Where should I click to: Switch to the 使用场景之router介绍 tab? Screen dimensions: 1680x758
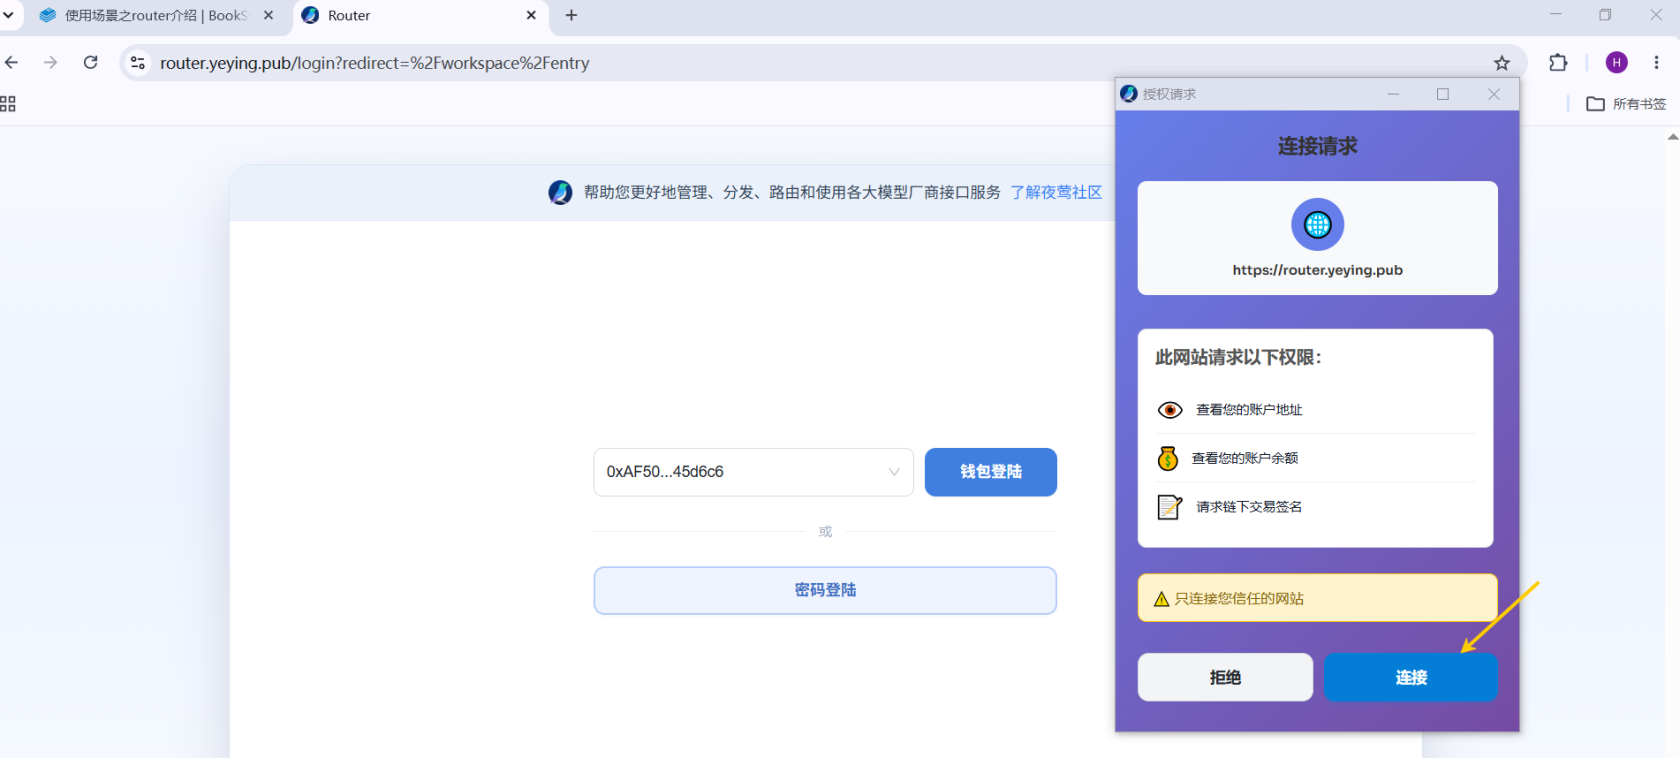156,15
